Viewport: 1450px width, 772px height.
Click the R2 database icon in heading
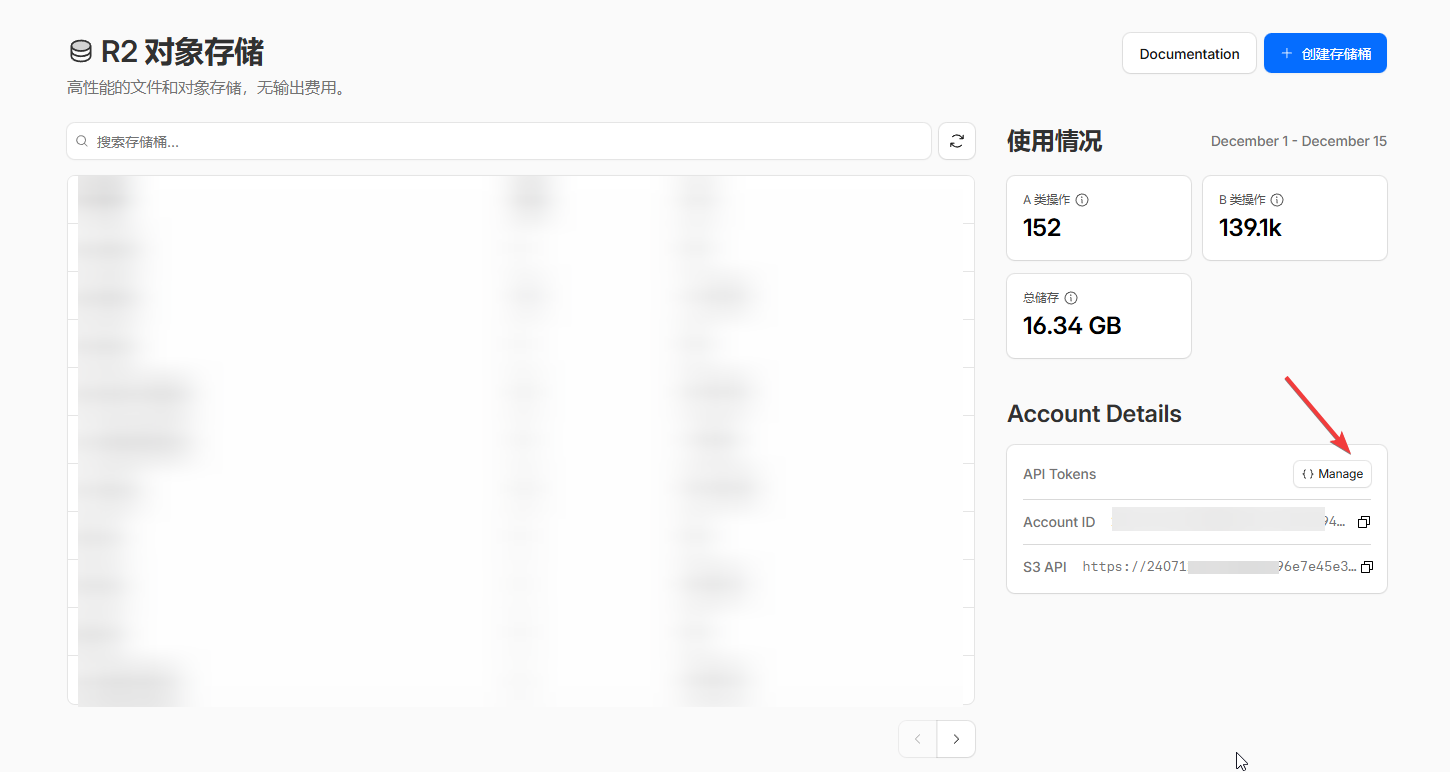click(80, 52)
